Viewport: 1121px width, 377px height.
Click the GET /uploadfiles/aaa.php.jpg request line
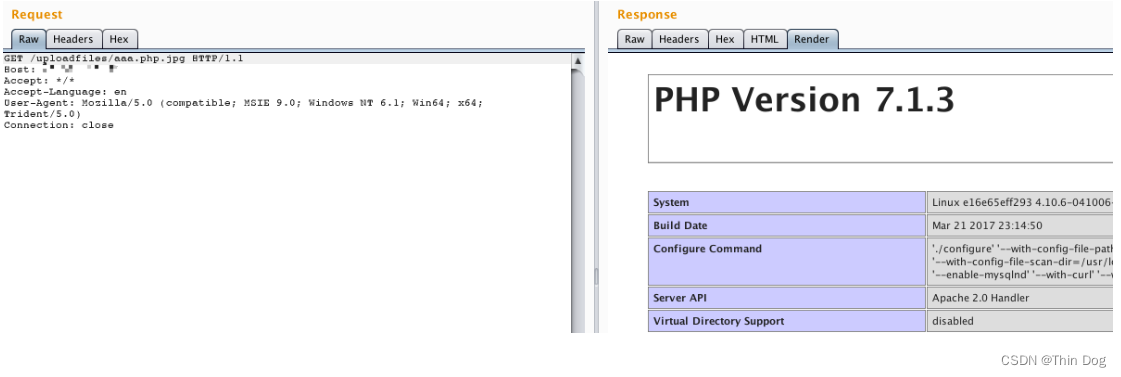124,58
